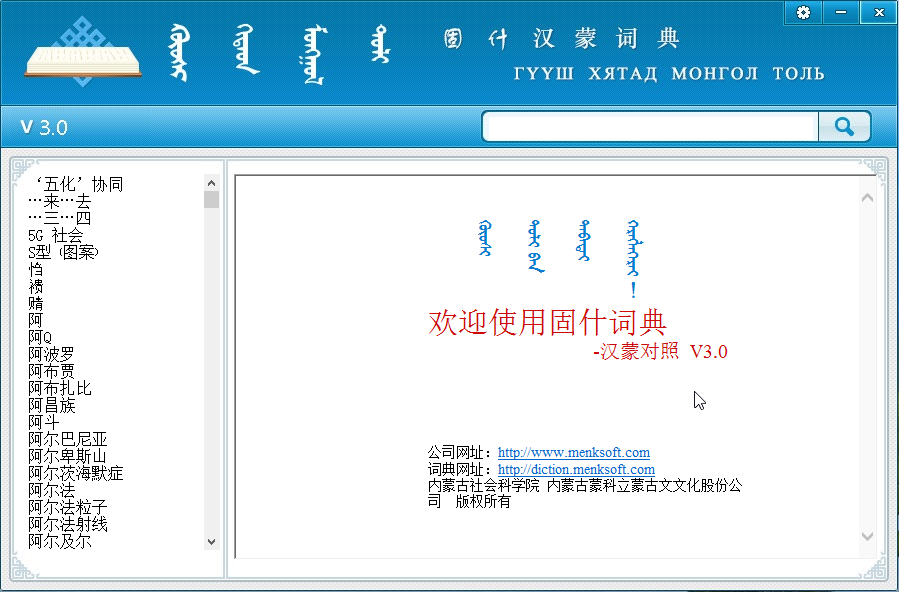Open the diction.menksoft.com dictionary link
The height and width of the screenshot is (592, 899).
point(576,469)
